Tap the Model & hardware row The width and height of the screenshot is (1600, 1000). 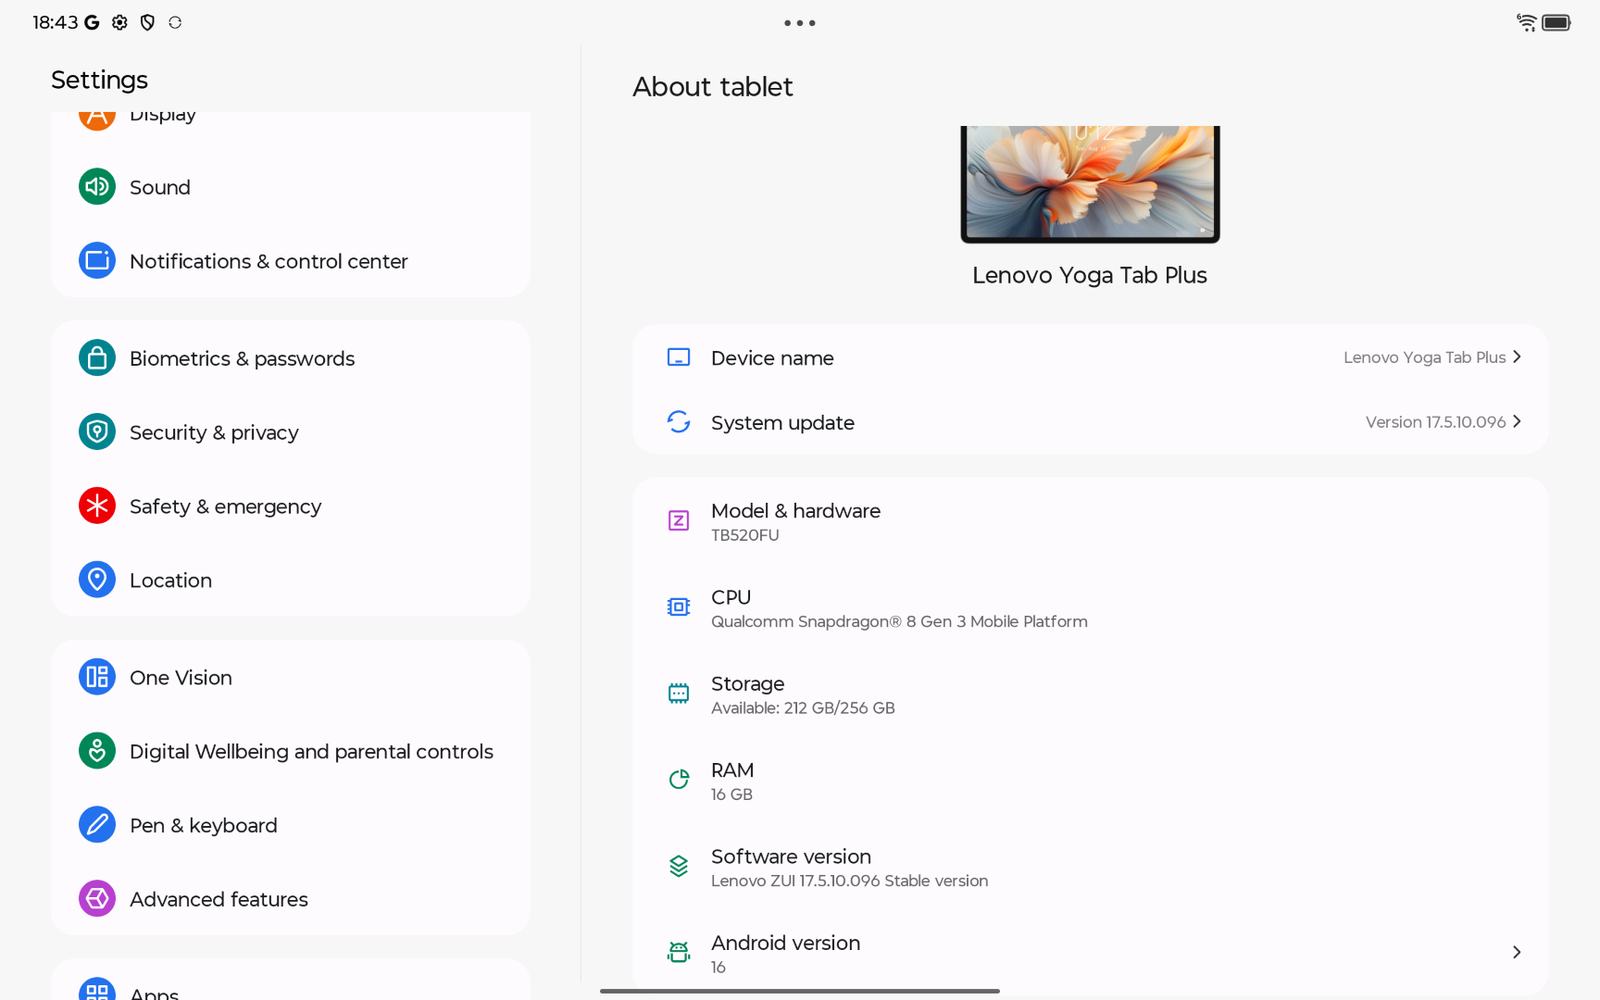pos(1090,521)
